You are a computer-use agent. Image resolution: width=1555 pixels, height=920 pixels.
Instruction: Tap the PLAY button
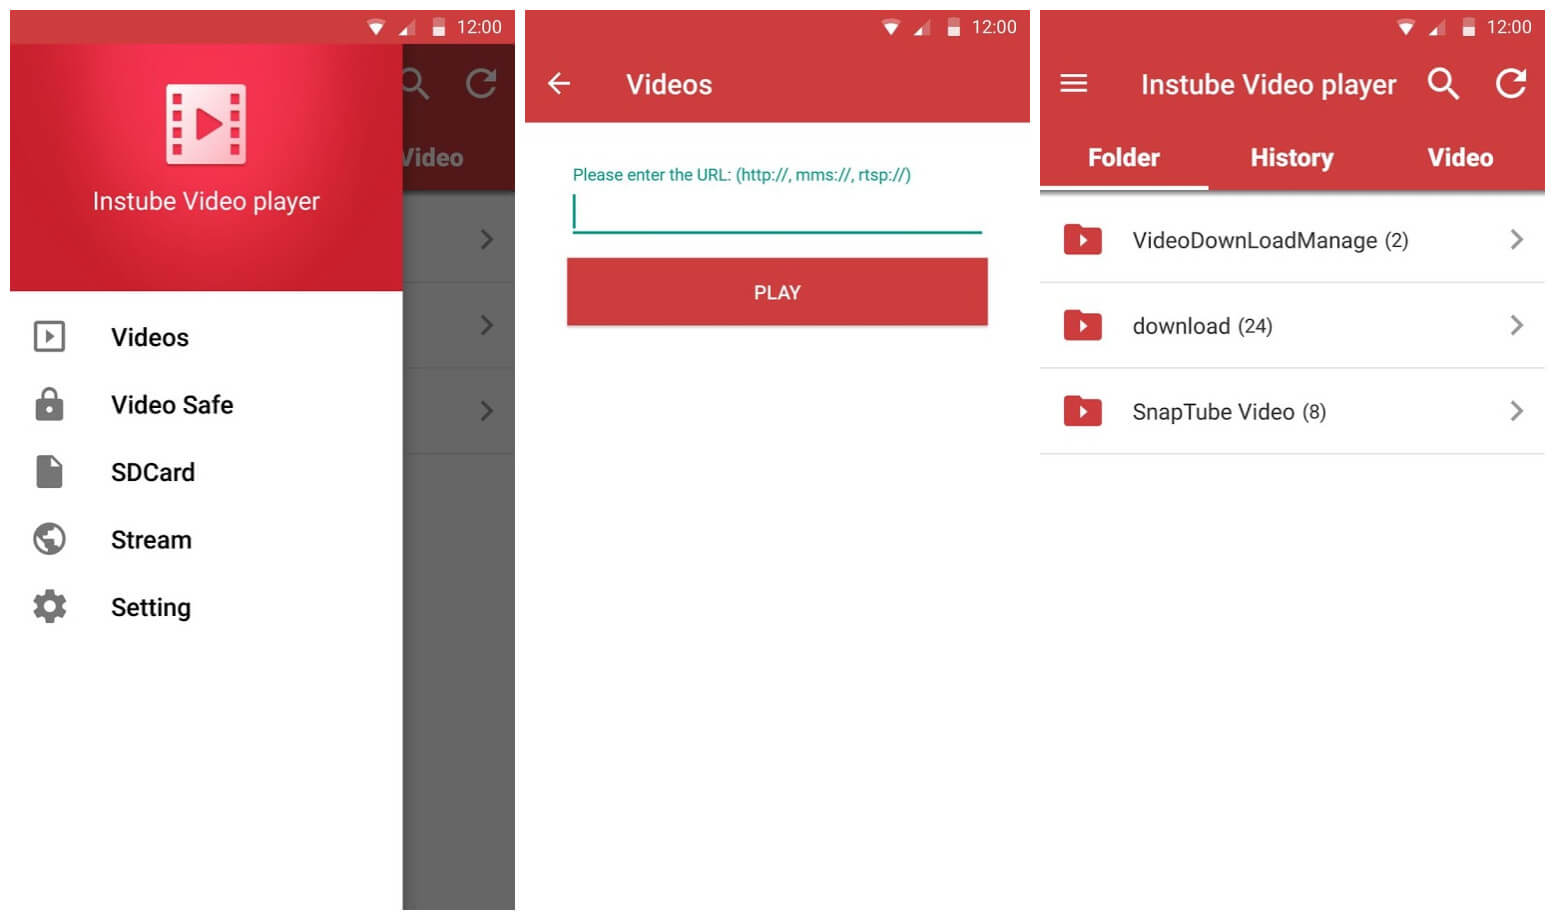777,292
